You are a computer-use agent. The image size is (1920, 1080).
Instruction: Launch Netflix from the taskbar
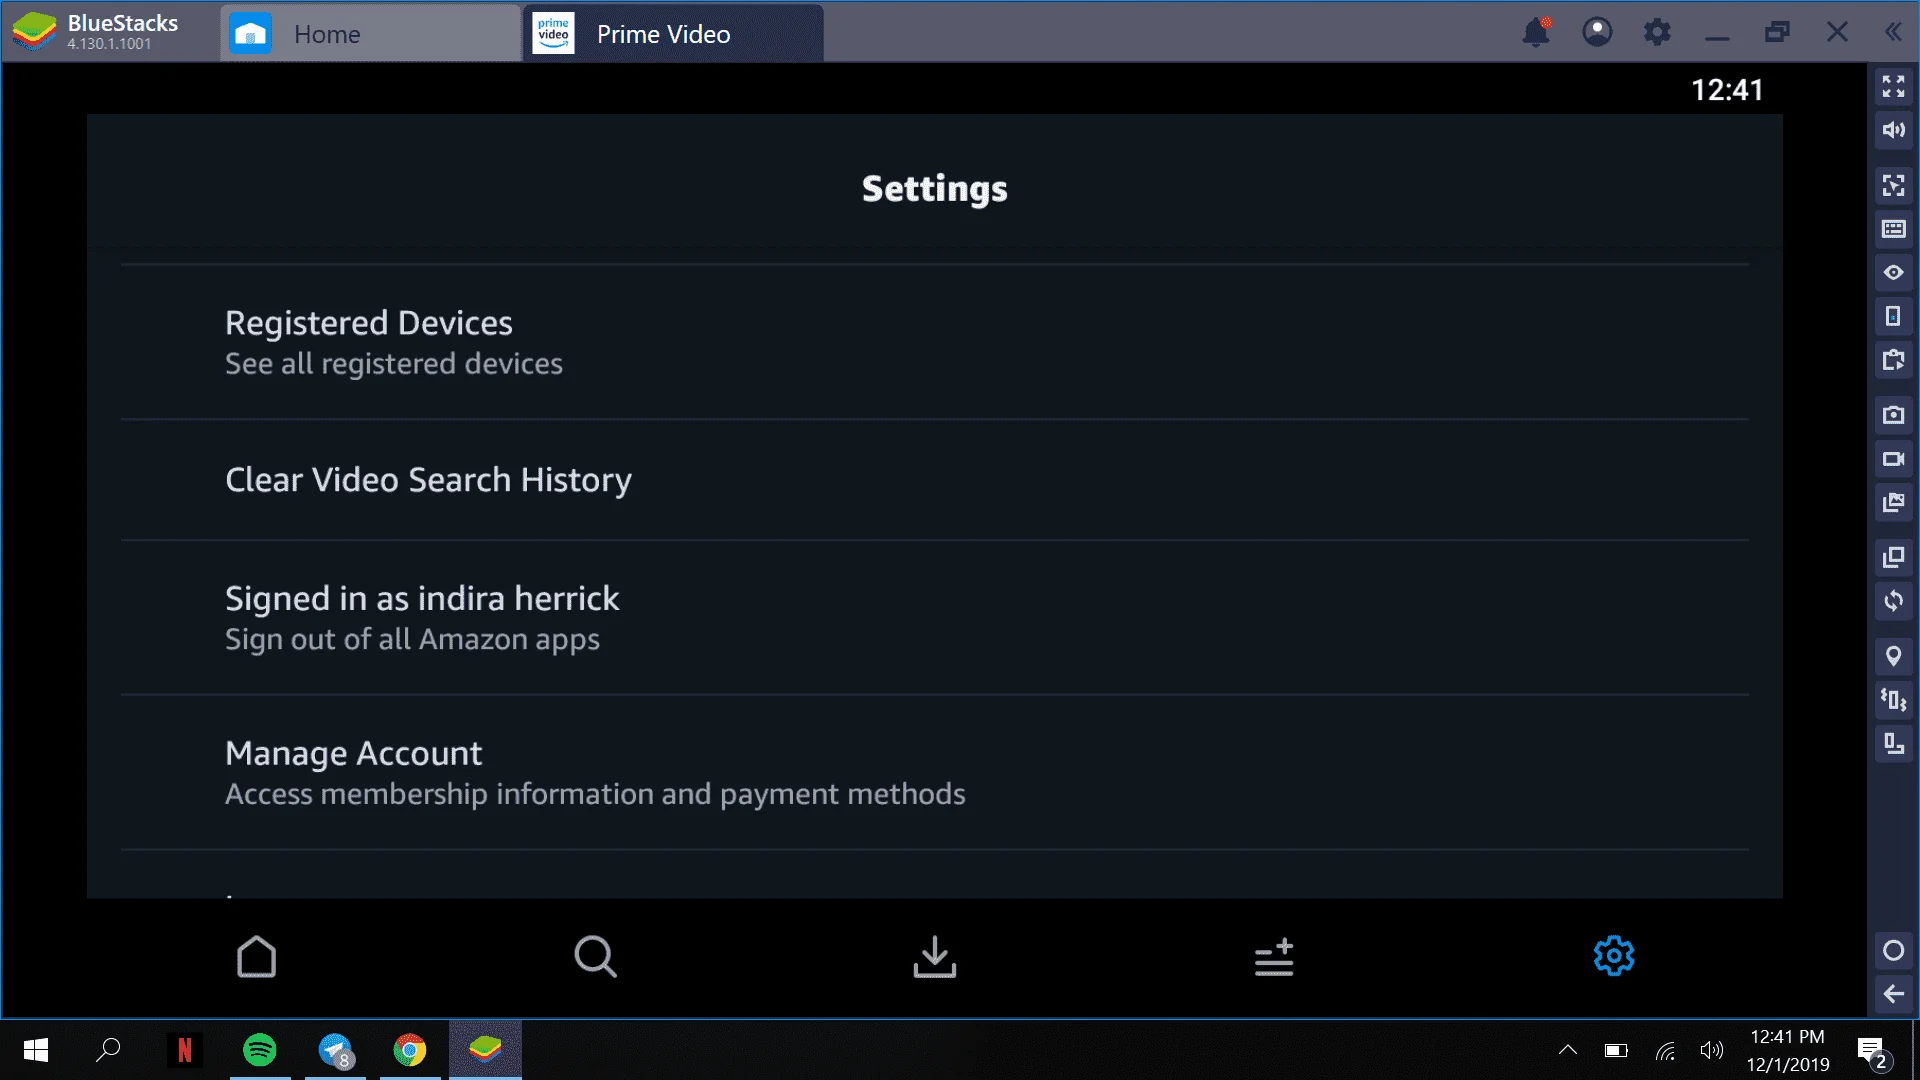coord(185,1050)
